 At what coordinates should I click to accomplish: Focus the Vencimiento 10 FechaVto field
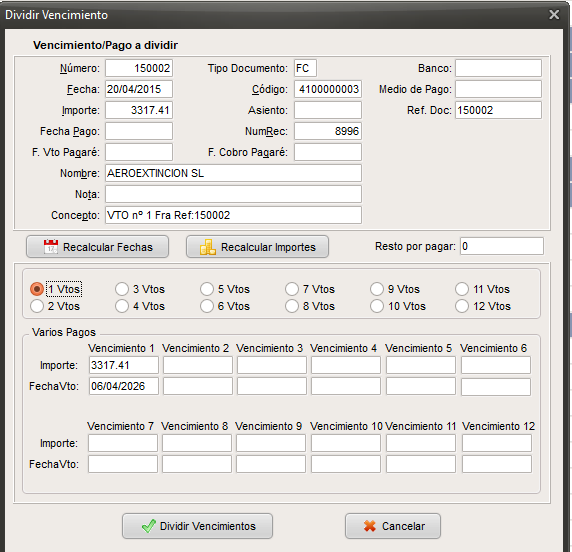tap(346, 464)
